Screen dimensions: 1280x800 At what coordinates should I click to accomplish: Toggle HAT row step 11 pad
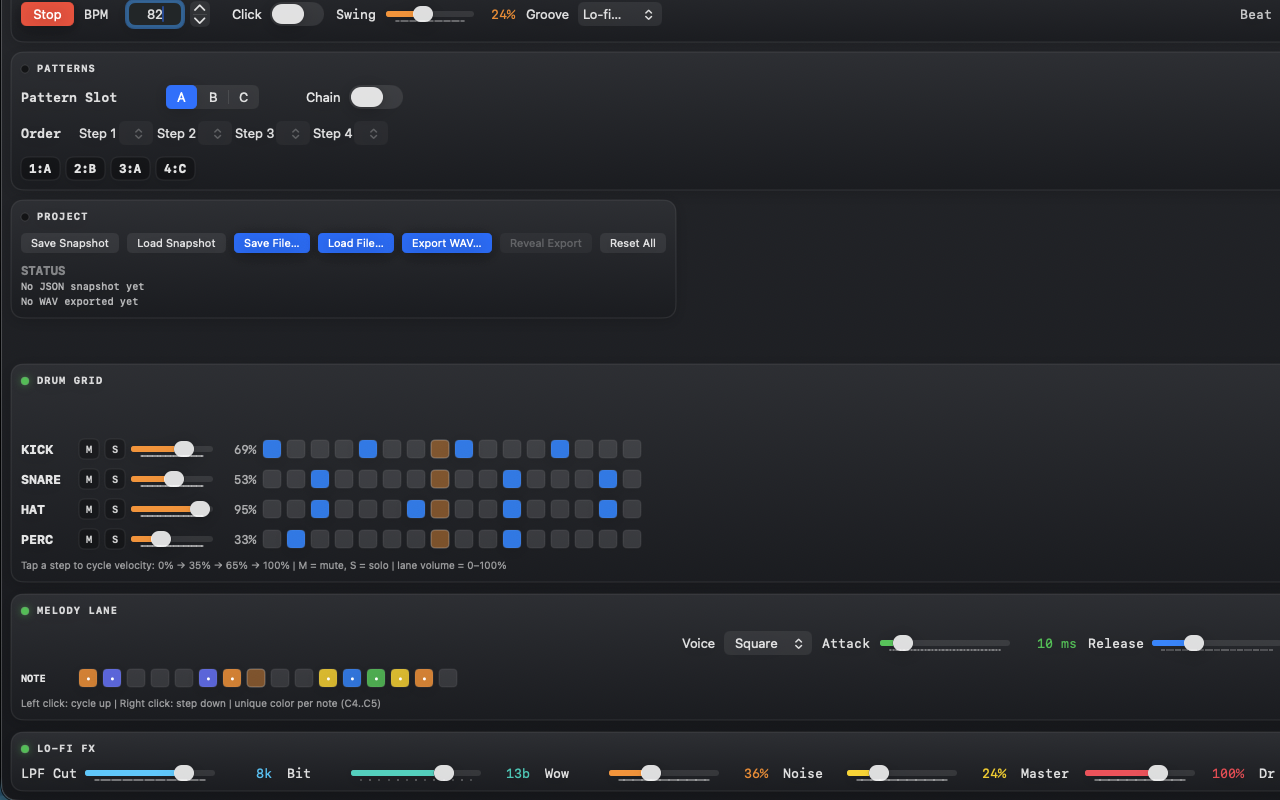512,509
